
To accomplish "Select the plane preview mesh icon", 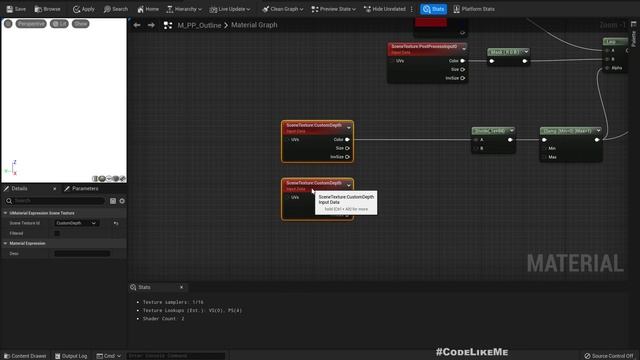I will click(x=109, y=178).
